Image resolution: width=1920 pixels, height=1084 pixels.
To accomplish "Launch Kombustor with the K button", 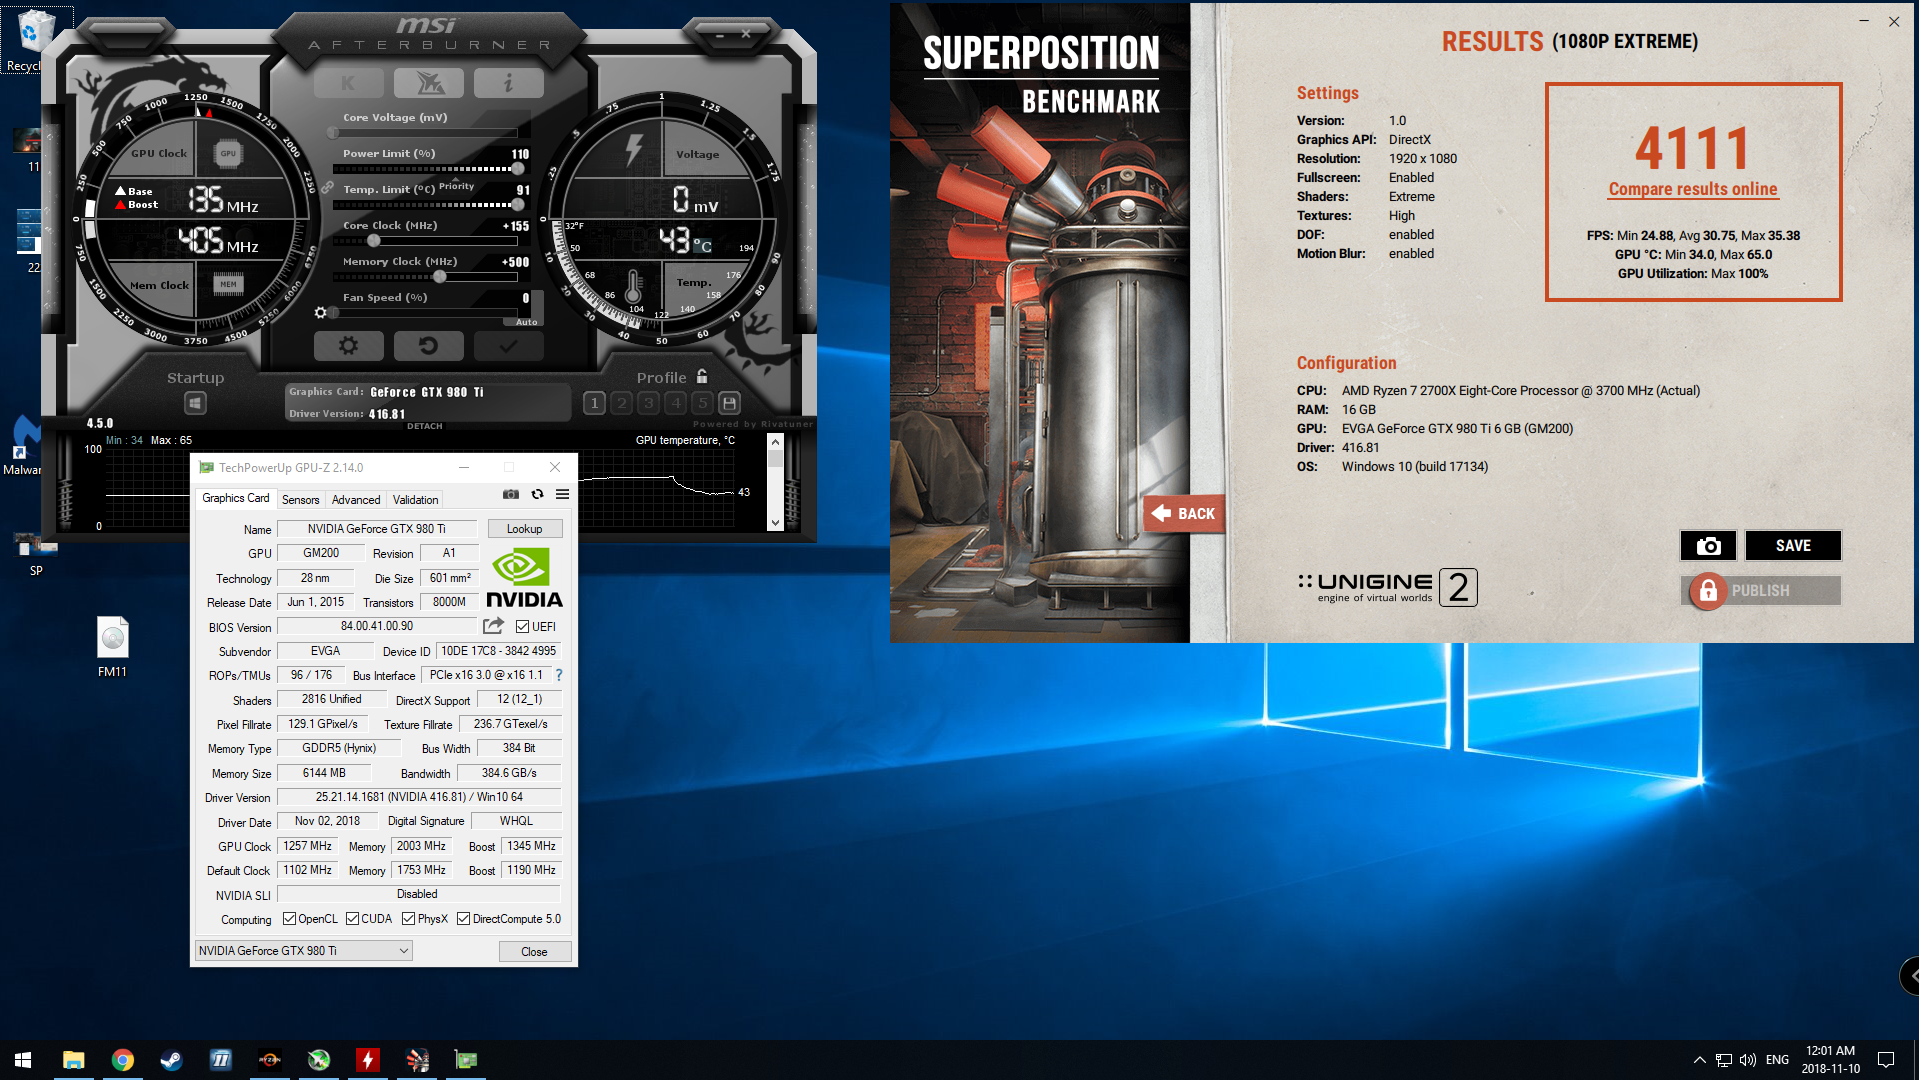I will coord(348,84).
